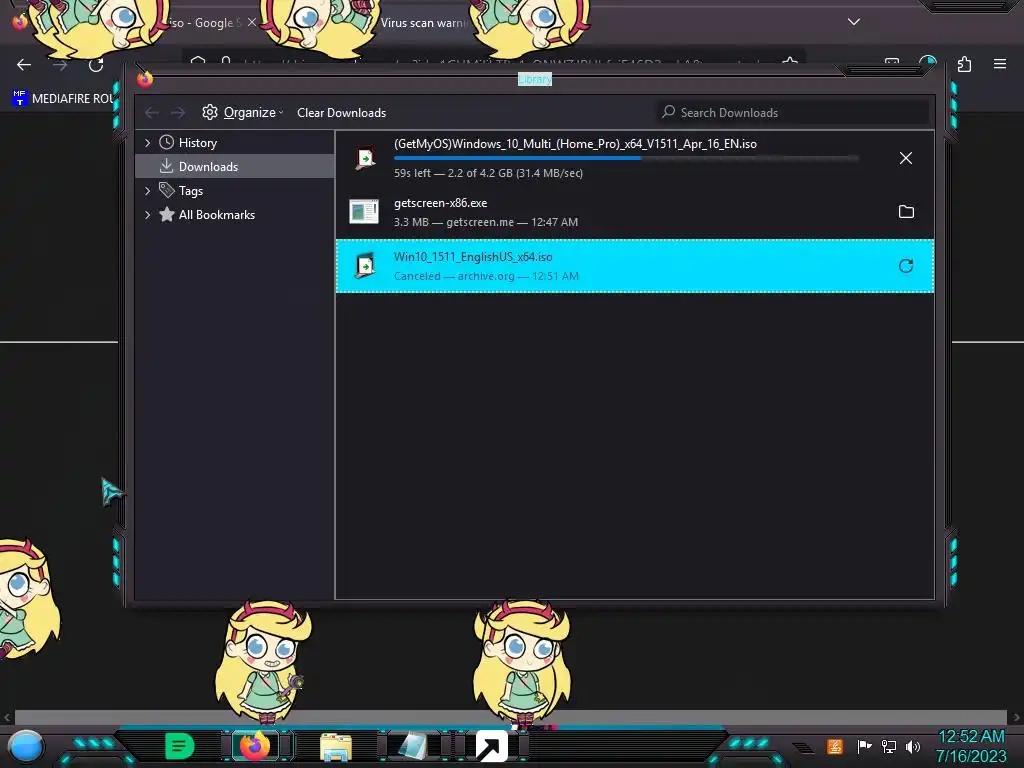Select the Win10_1511_EnglishUS_x64.iso file name
Image resolution: width=1024 pixels, height=768 pixels.
pyautogui.click(x=473, y=257)
